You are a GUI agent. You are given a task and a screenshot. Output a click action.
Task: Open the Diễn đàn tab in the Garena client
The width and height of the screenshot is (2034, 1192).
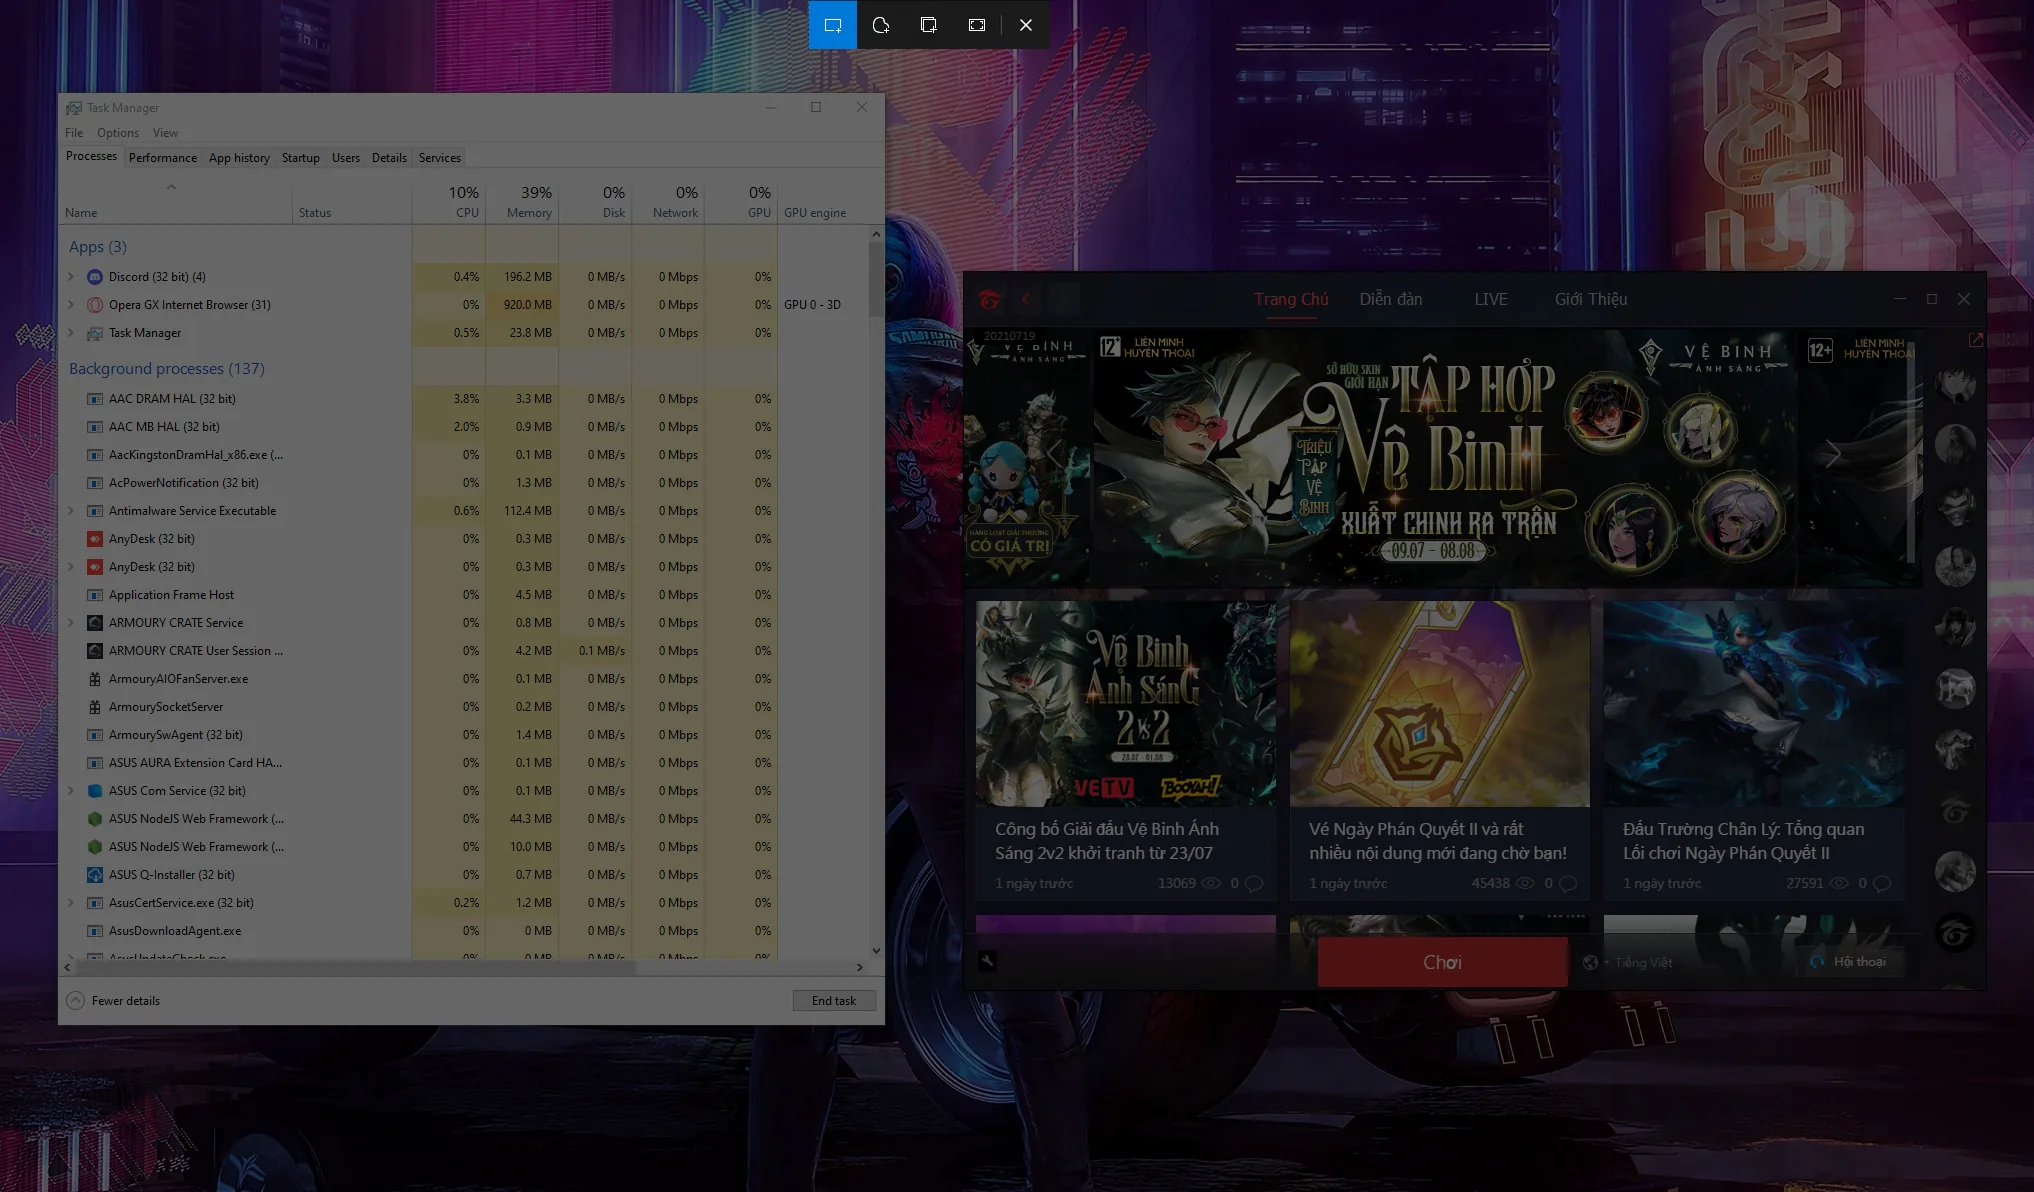(1391, 299)
